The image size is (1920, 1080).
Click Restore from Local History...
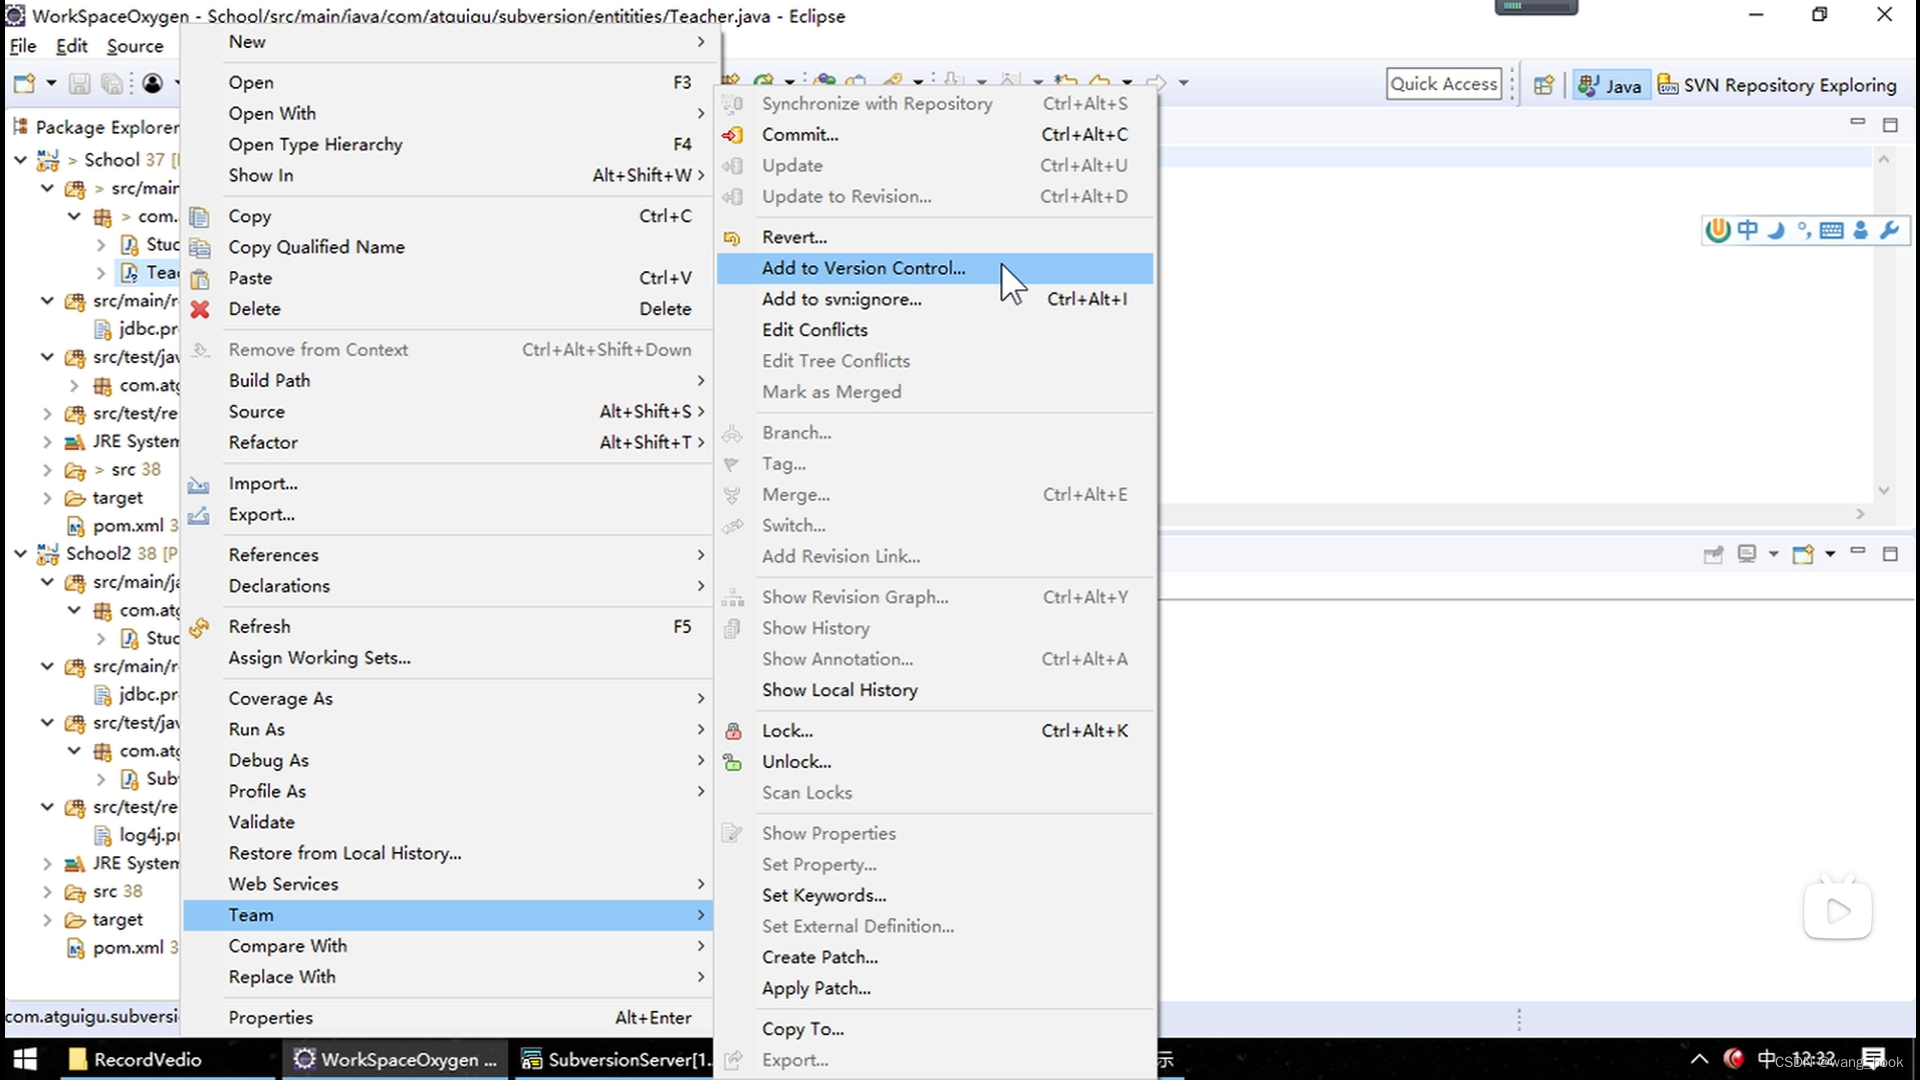tap(447, 853)
